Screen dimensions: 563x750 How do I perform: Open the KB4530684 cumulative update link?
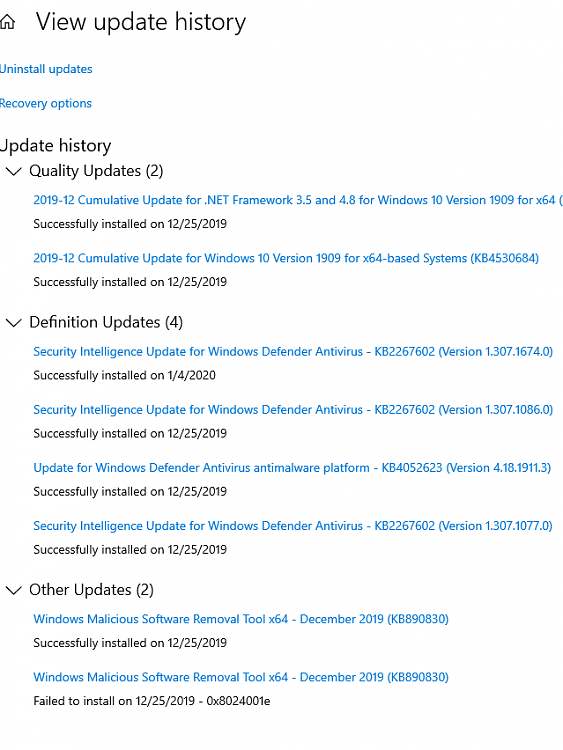point(286,258)
